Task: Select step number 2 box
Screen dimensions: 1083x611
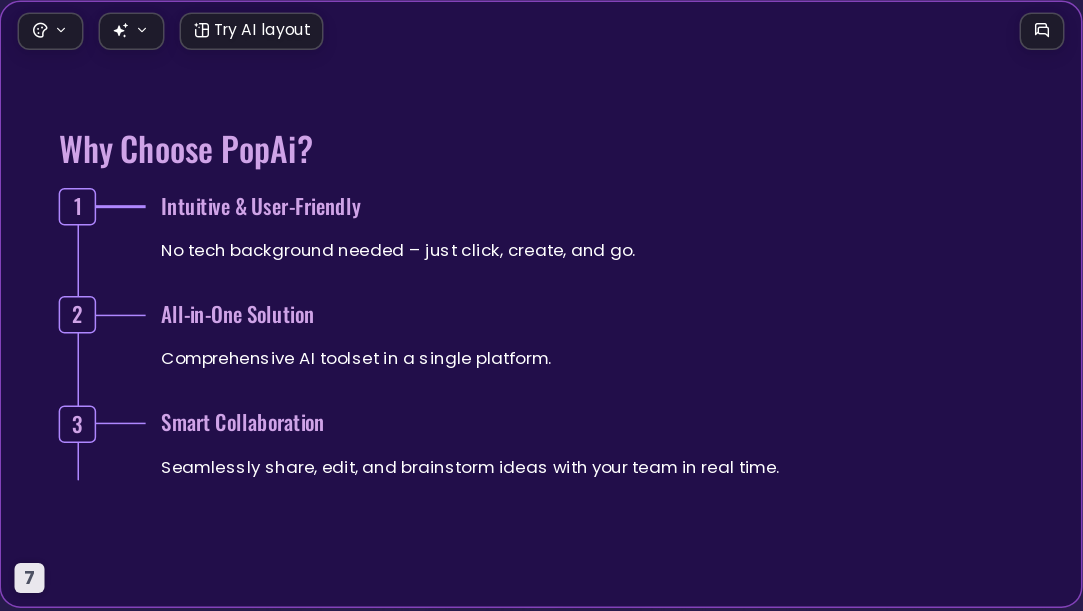Action: click(x=77, y=315)
